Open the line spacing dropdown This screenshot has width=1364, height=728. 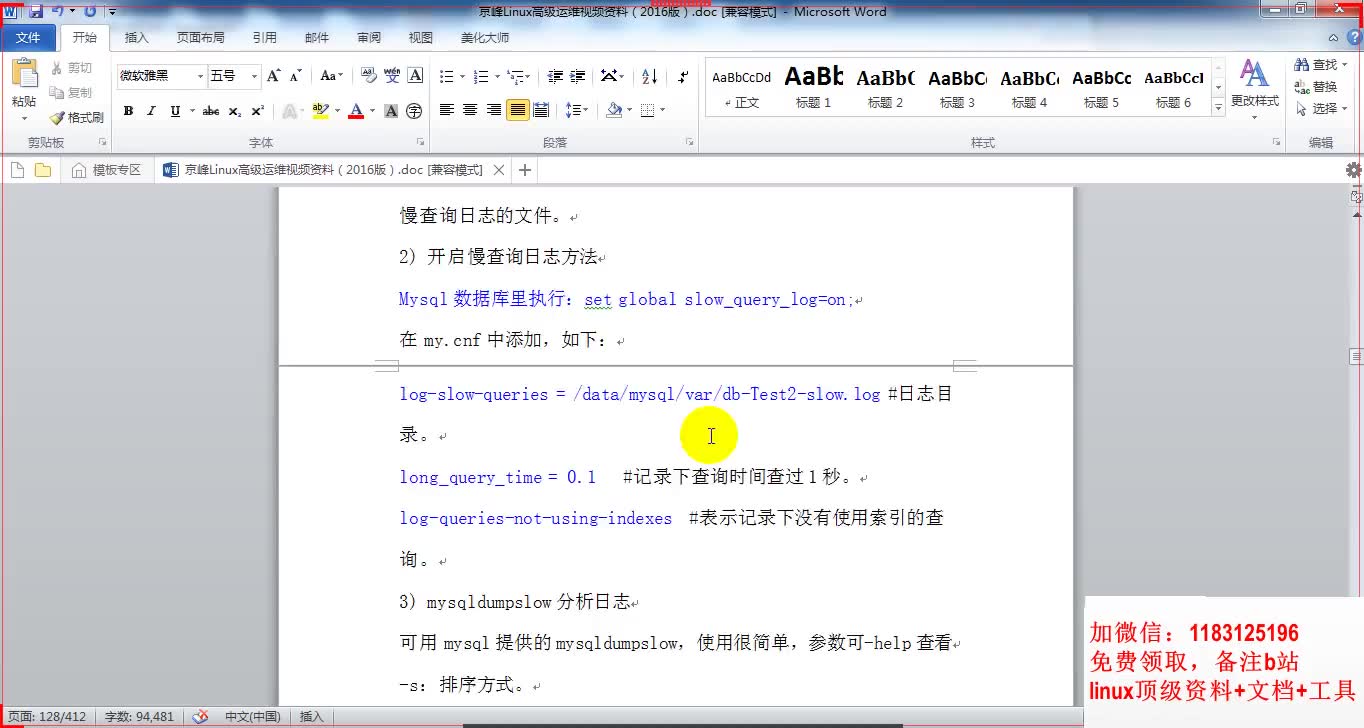[x=576, y=110]
